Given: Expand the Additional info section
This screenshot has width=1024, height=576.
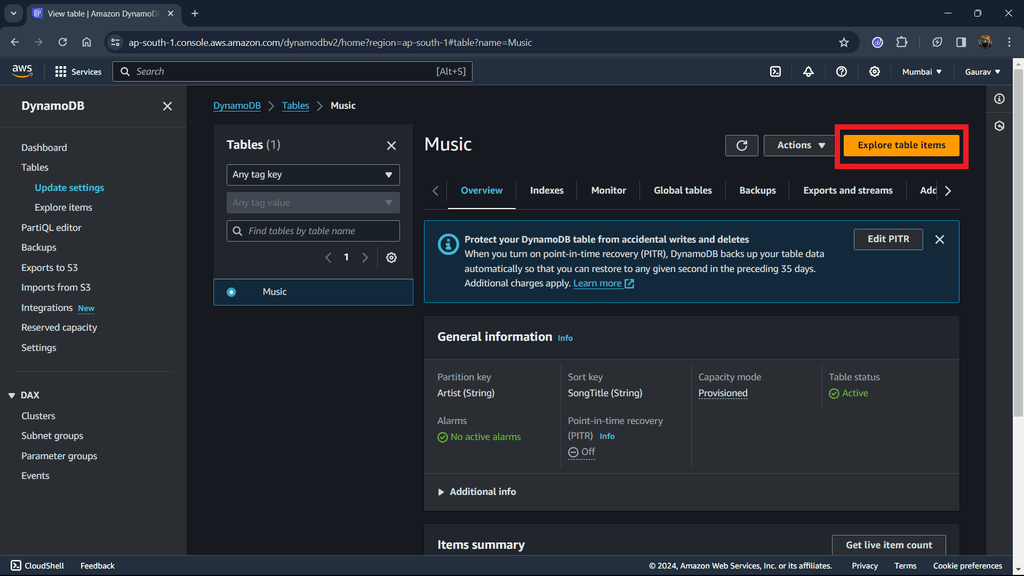Looking at the screenshot, I should point(477,492).
